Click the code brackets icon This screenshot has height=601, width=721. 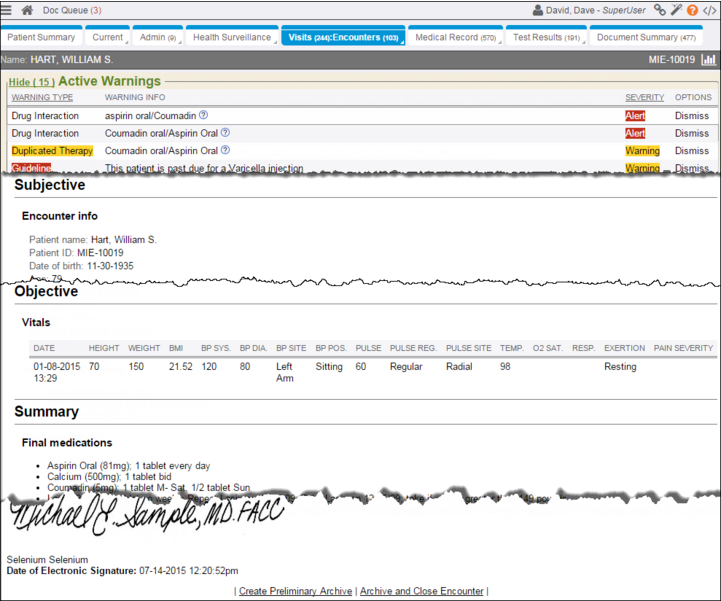point(710,10)
